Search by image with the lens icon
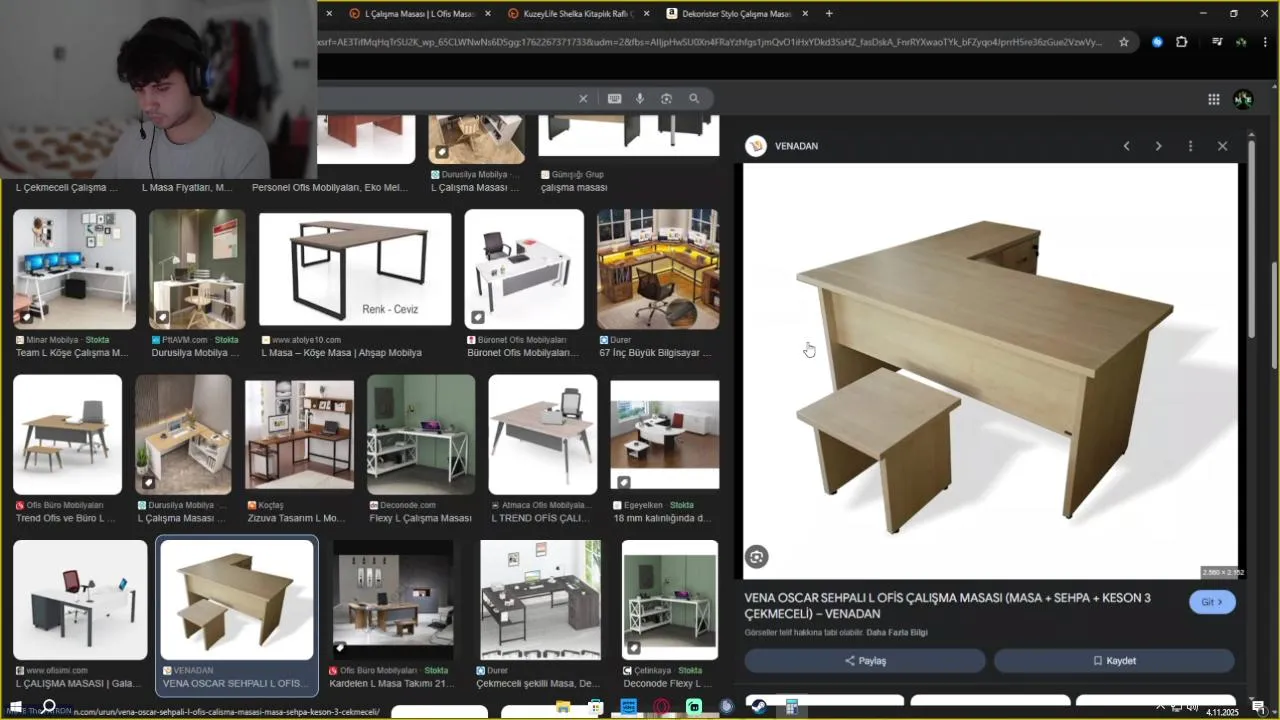Viewport: 1280px width, 720px height. coord(666,98)
